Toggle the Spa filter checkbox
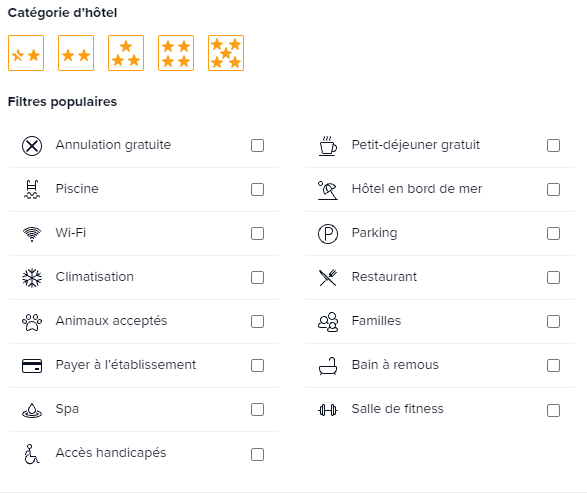Screen dimensions: 587x493 coord(257,409)
